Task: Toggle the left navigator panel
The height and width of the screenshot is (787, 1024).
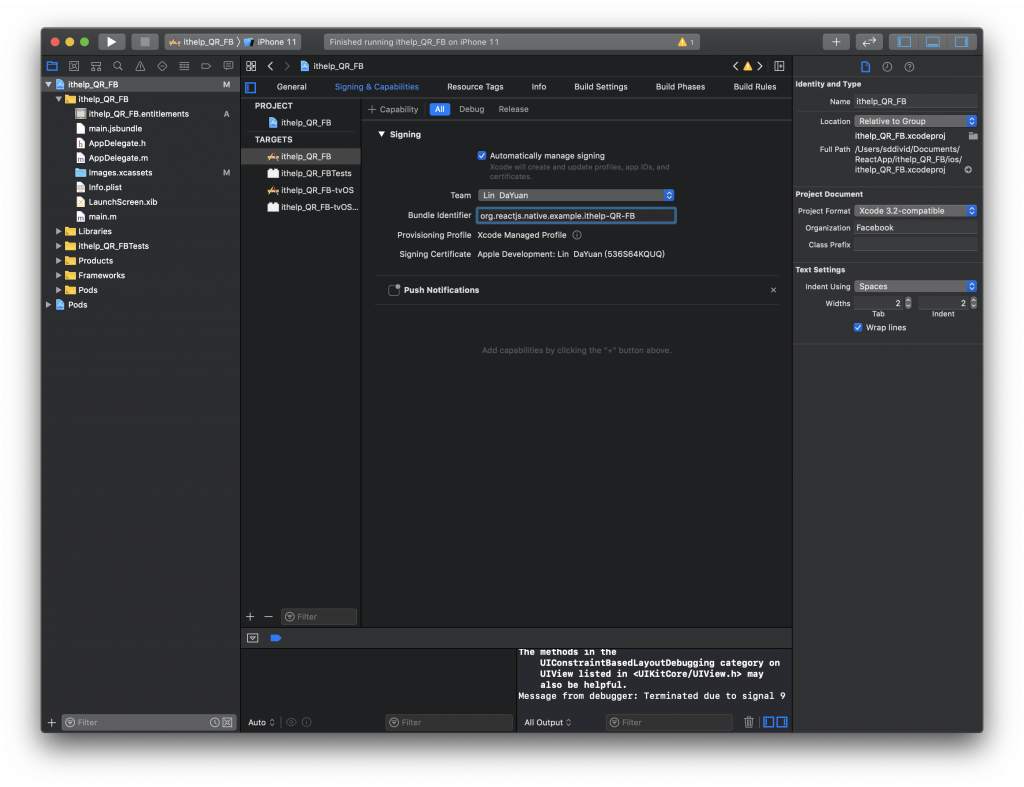Action: pos(904,42)
